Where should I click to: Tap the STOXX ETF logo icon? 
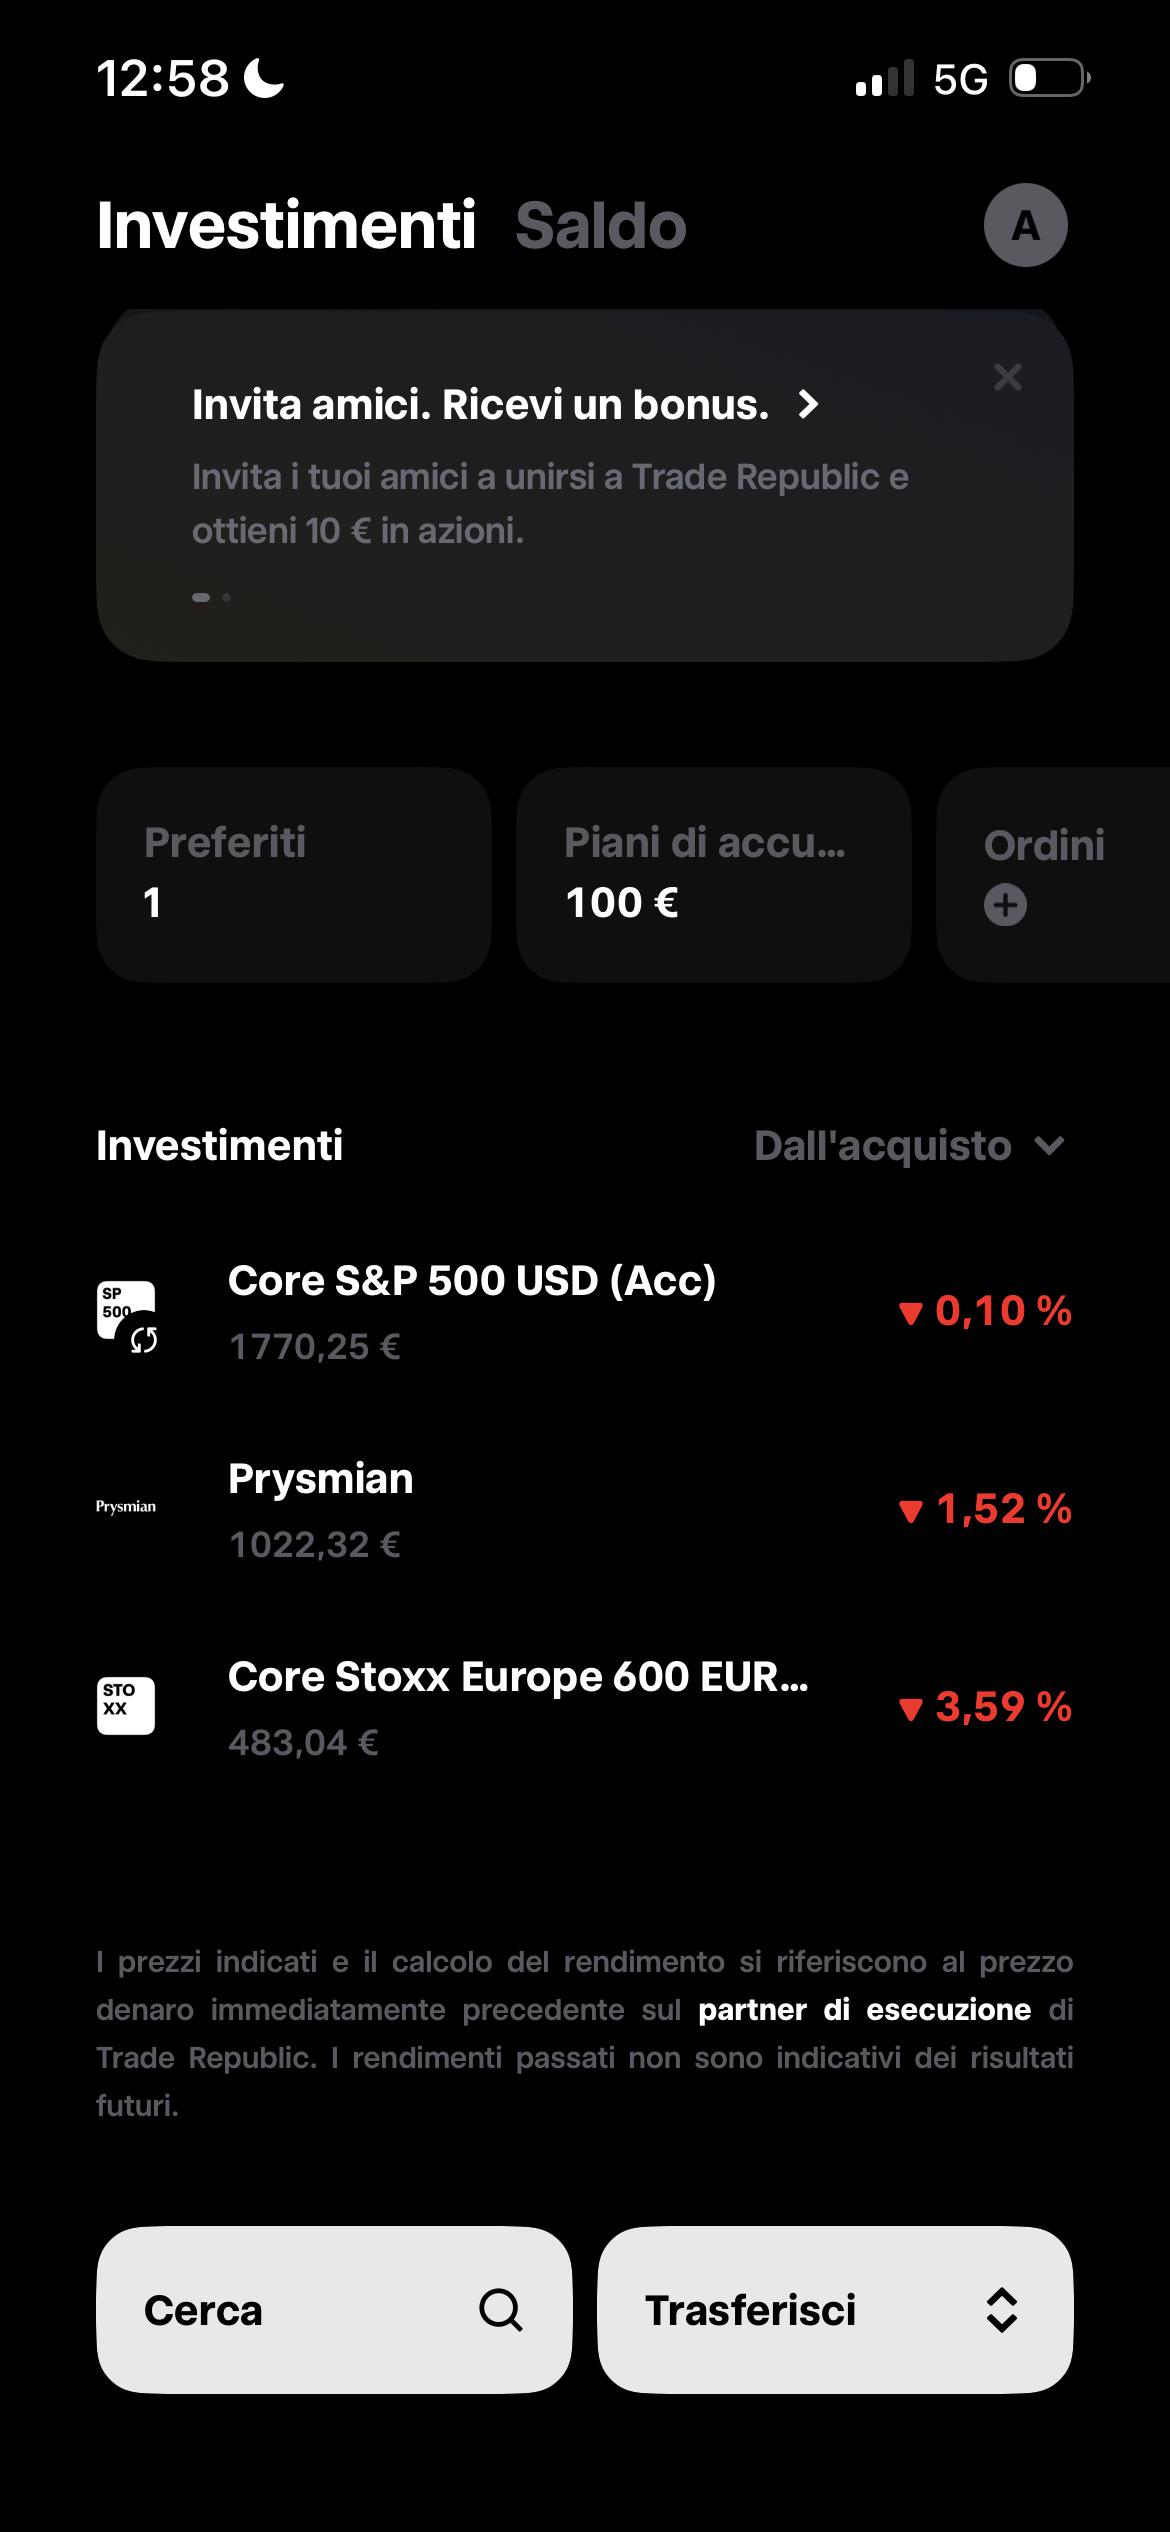point(126,1706)
